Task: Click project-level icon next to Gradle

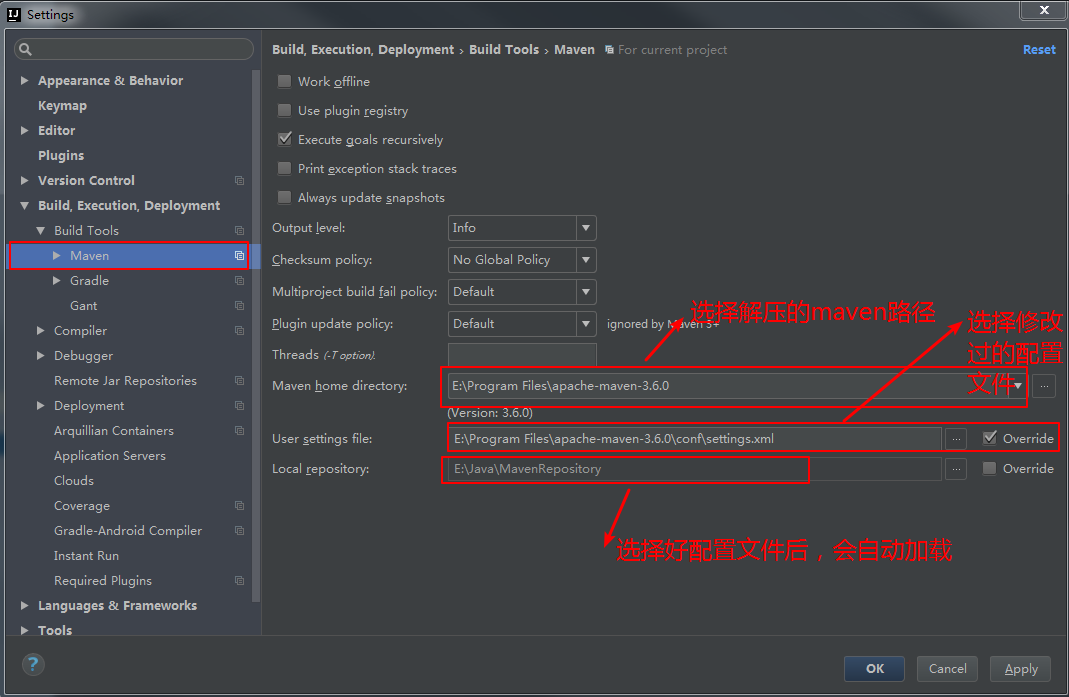Action: click(x=239, y=281)
